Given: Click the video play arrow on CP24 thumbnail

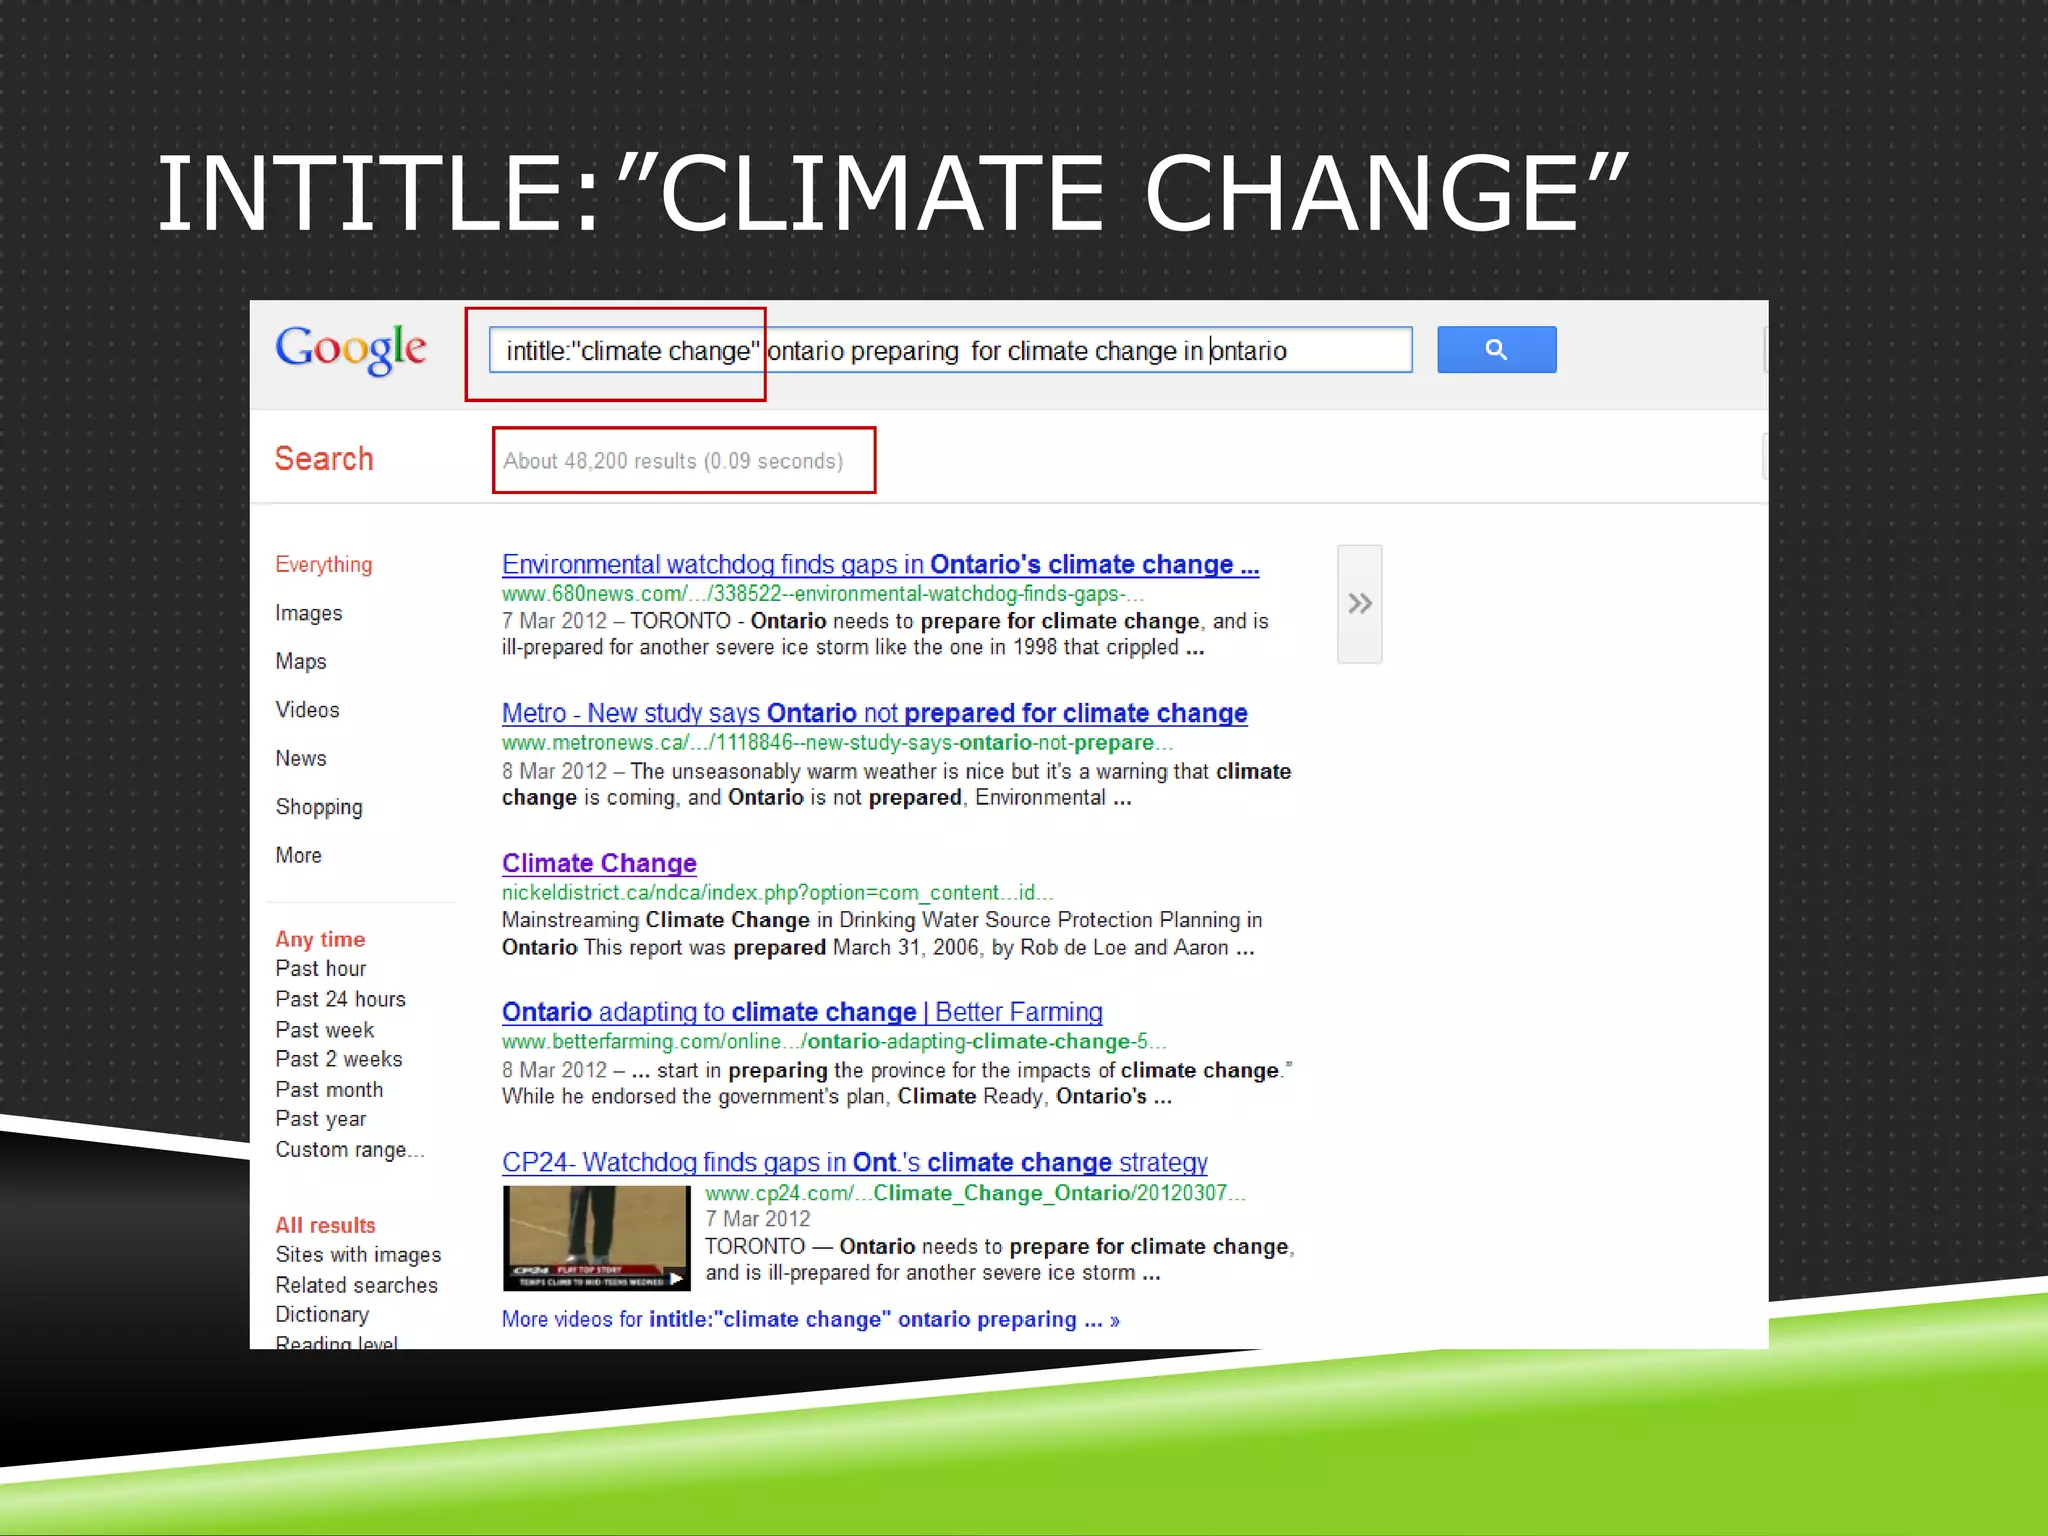Looking at the screenshot, I should [677, 1278].
